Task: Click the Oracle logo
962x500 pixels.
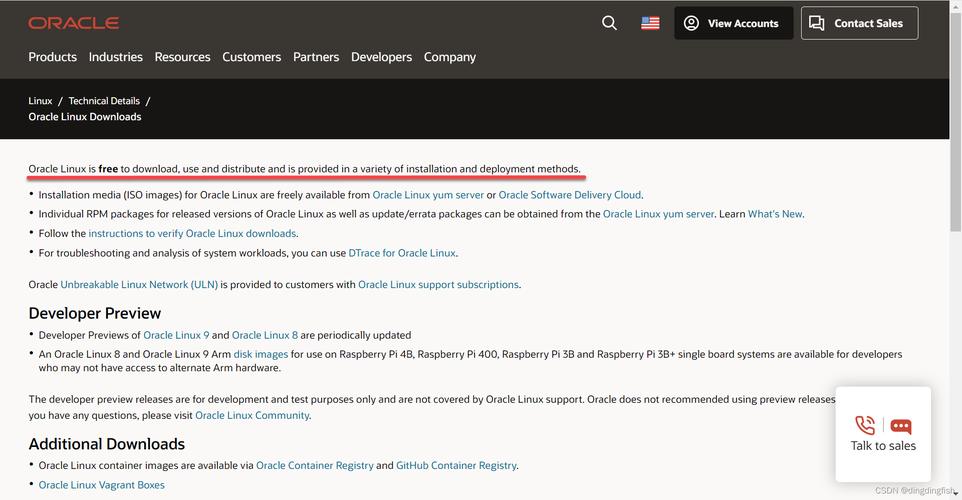Action: (x=74, y=23)
